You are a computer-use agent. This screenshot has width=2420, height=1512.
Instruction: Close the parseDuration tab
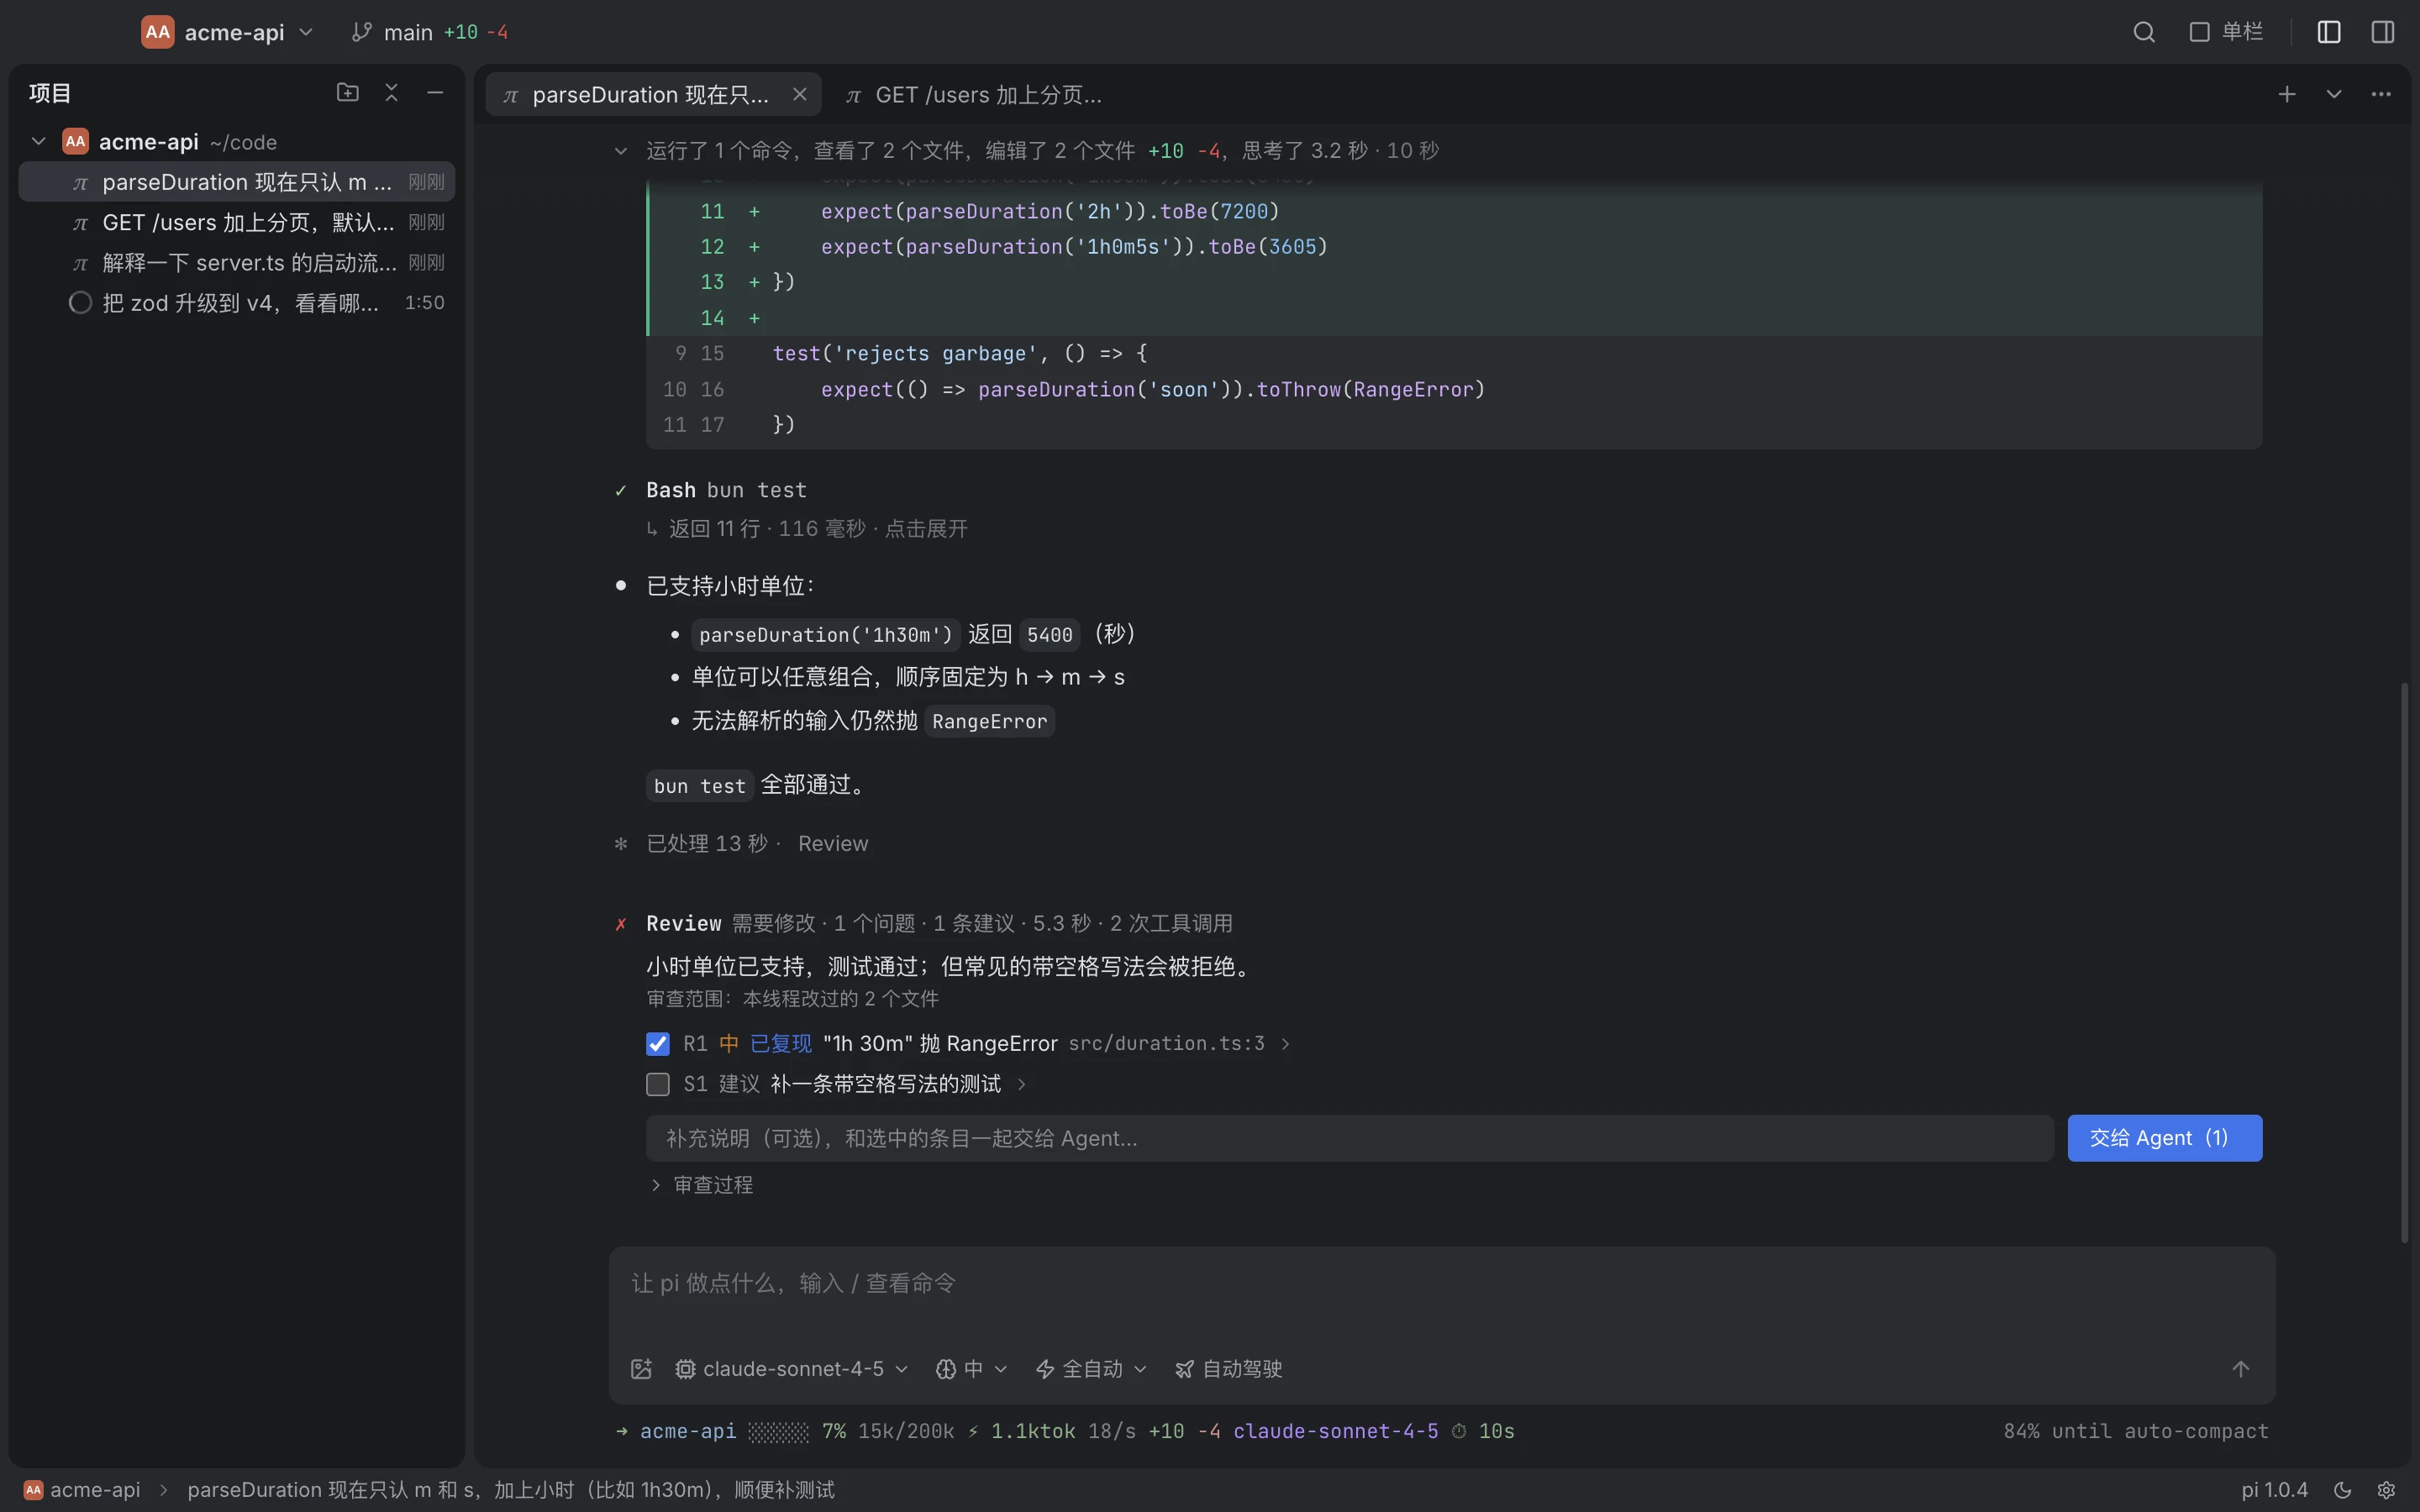(x=799, y=94)
